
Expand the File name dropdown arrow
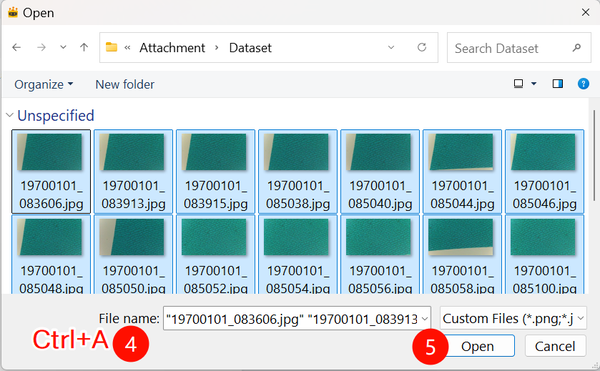[425, 318]
